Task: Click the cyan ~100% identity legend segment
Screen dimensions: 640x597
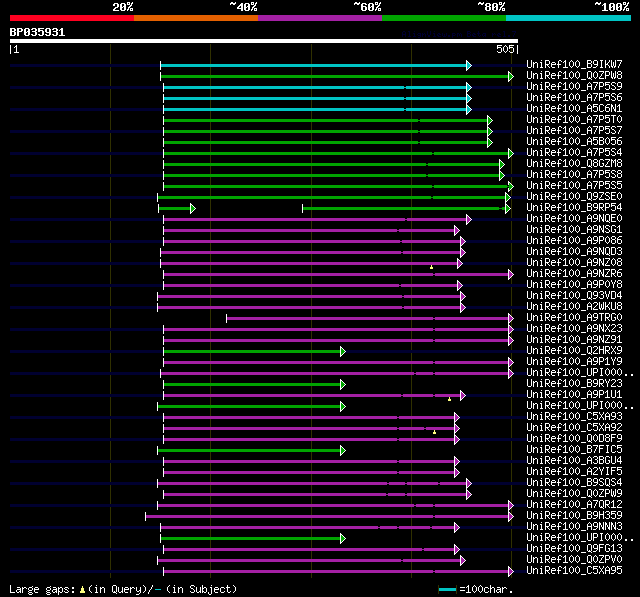Action: point(569,18)
